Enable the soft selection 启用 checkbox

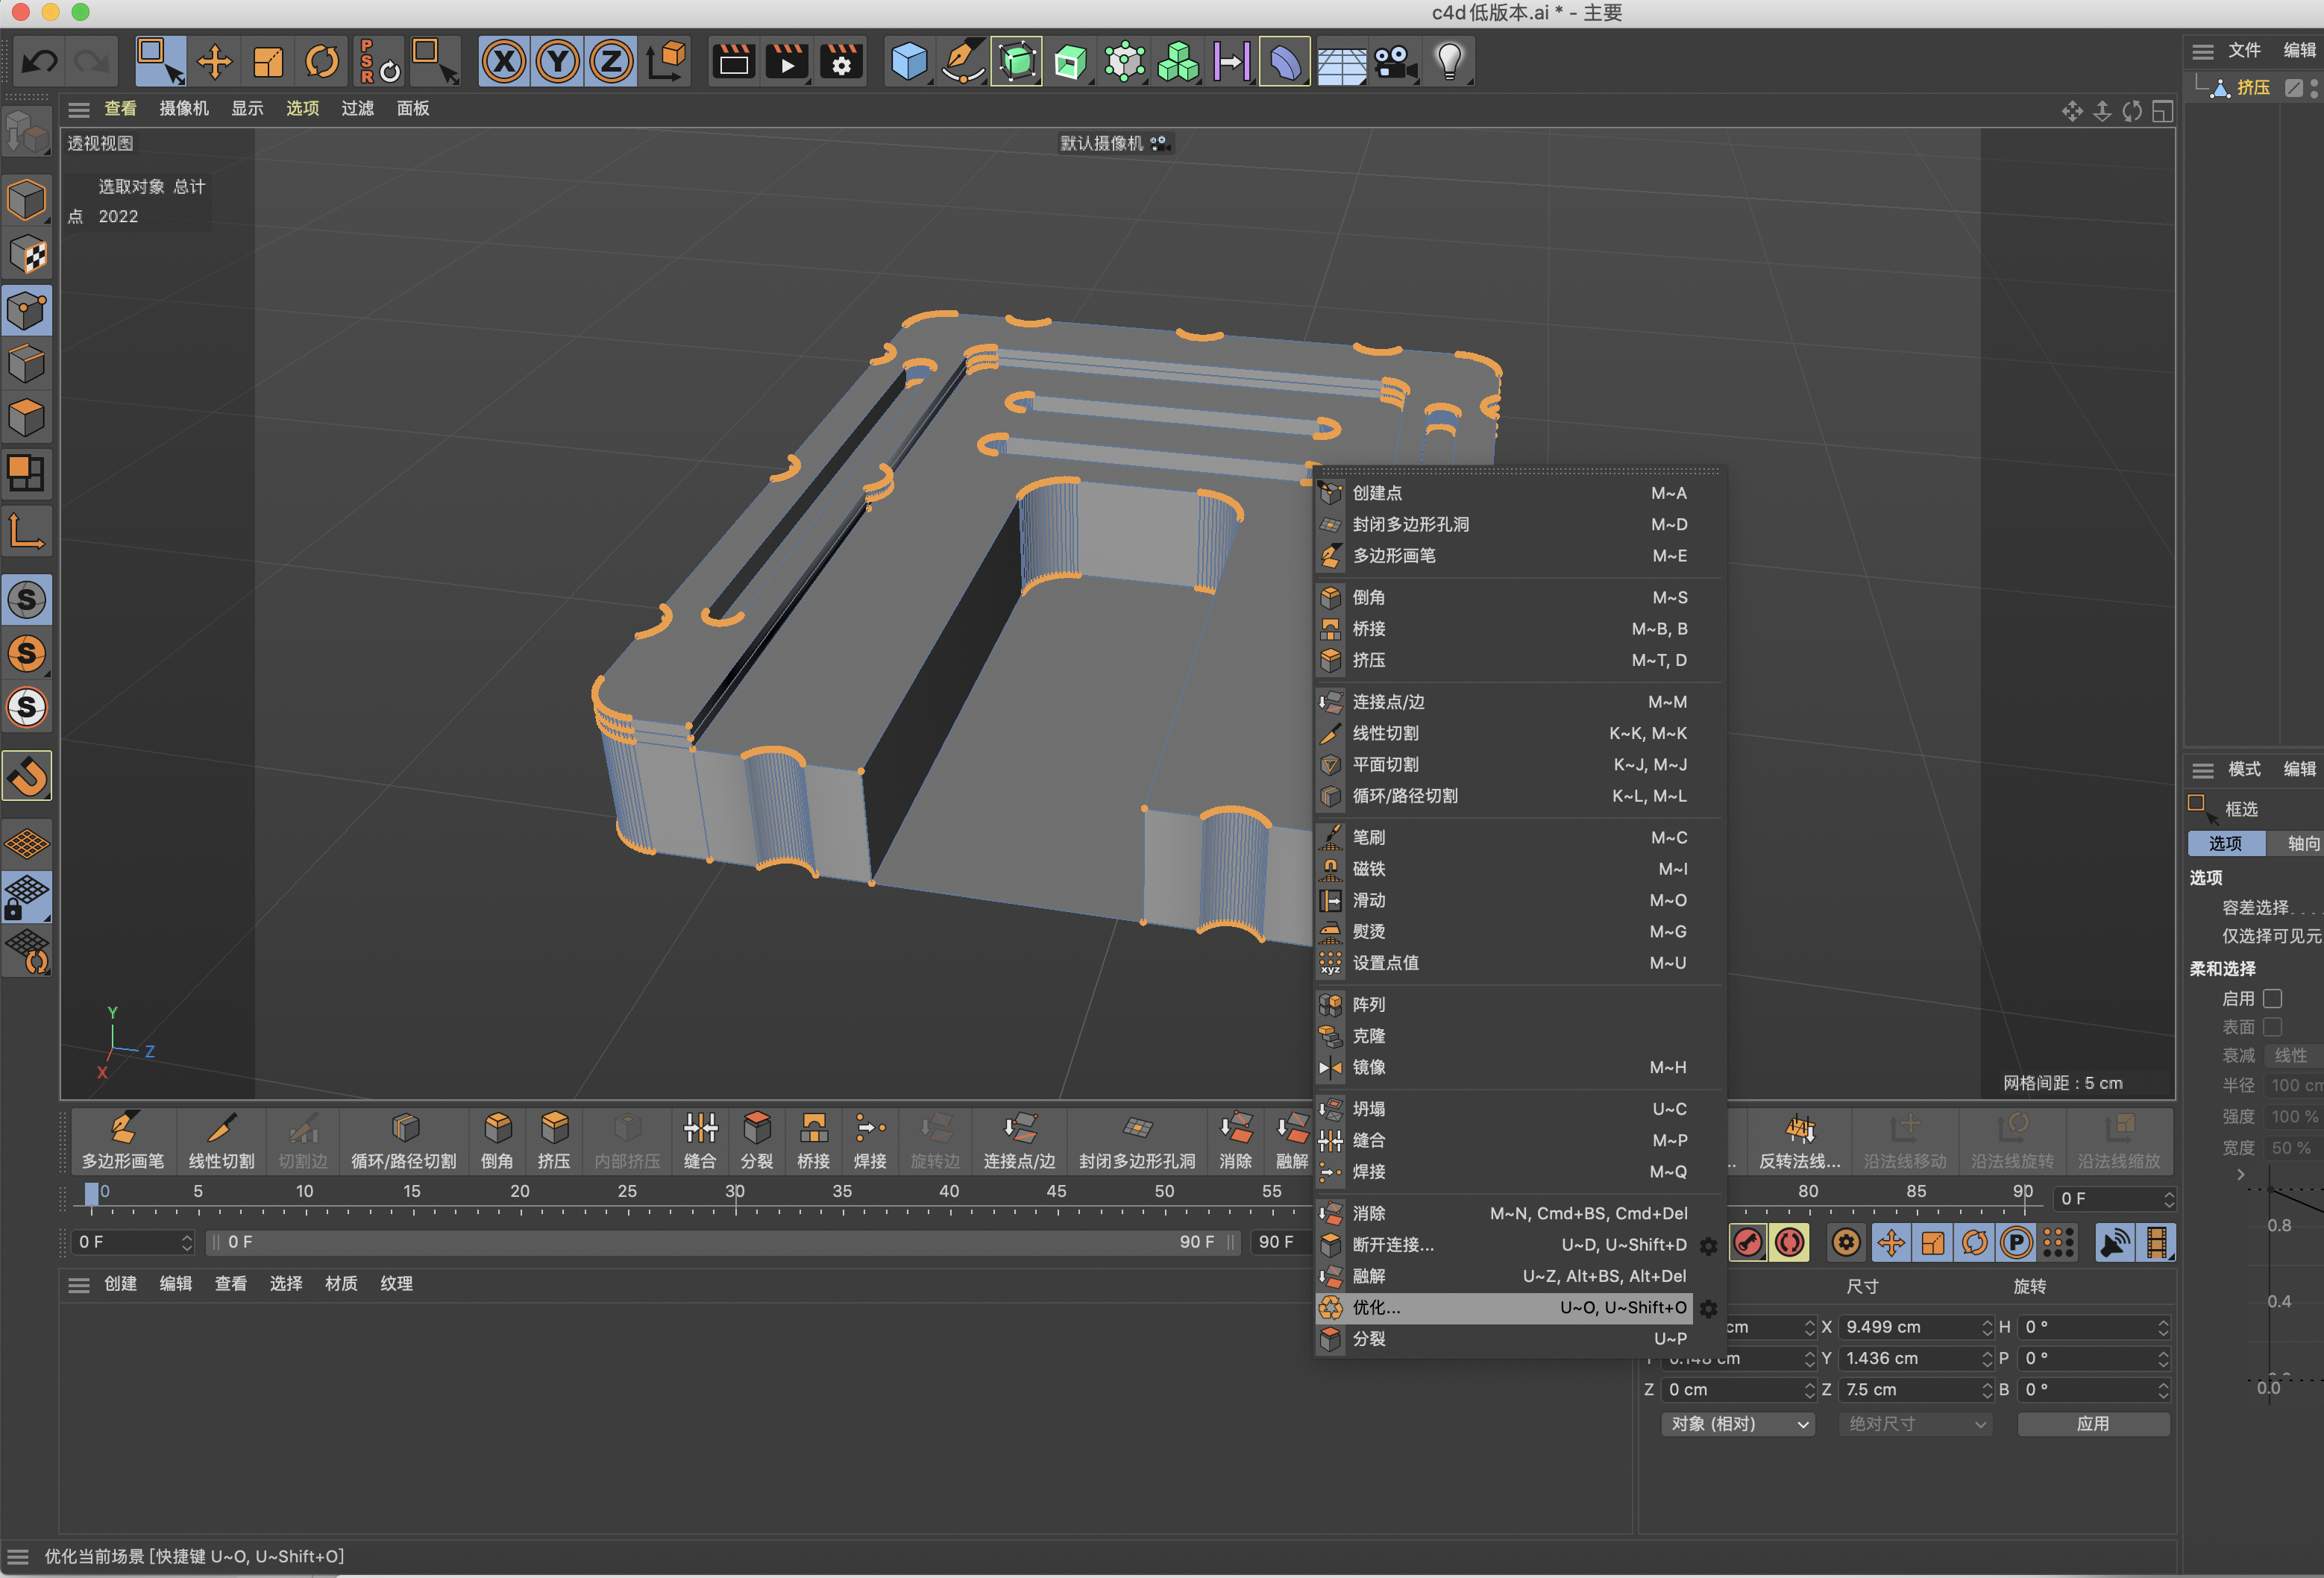[2272, 998]
